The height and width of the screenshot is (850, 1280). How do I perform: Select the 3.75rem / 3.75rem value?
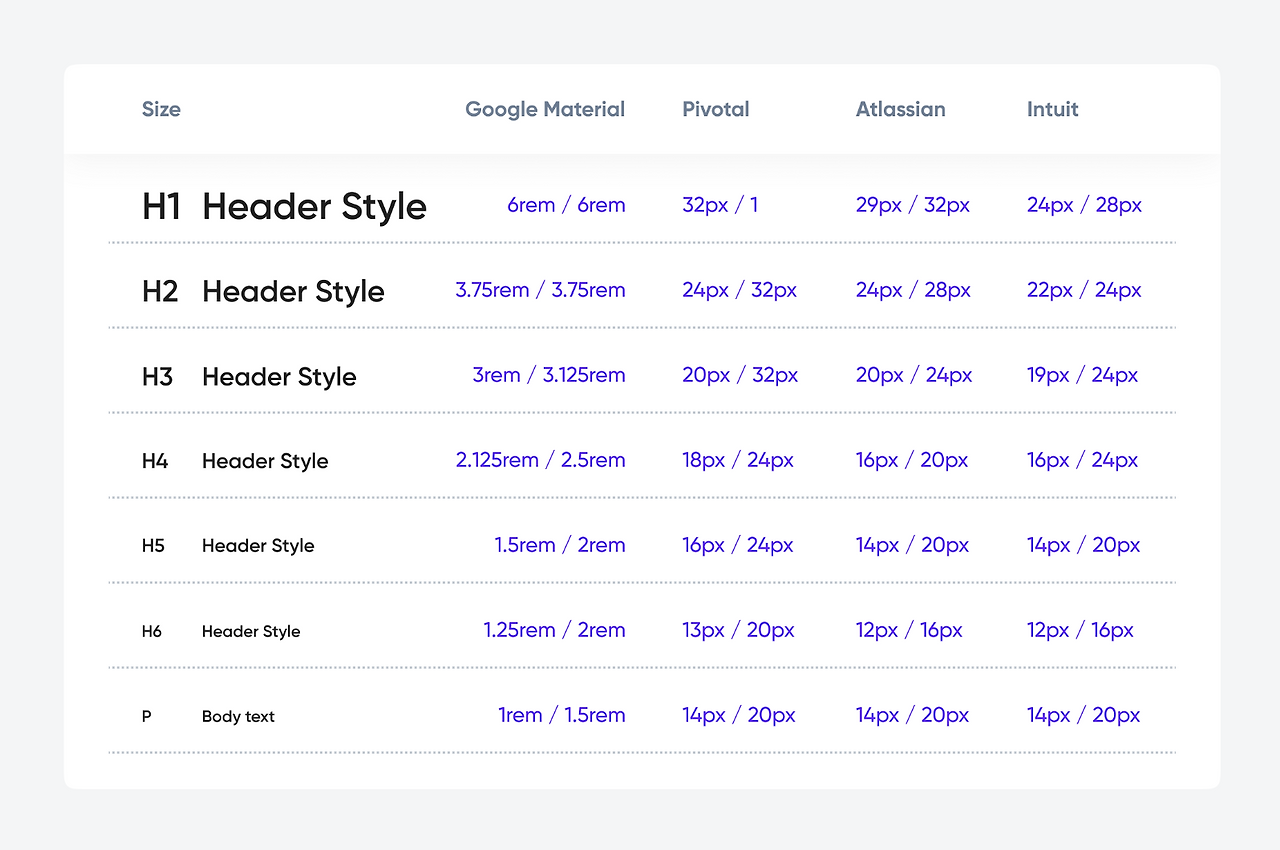pyautogui.click(x=540, y=290)
